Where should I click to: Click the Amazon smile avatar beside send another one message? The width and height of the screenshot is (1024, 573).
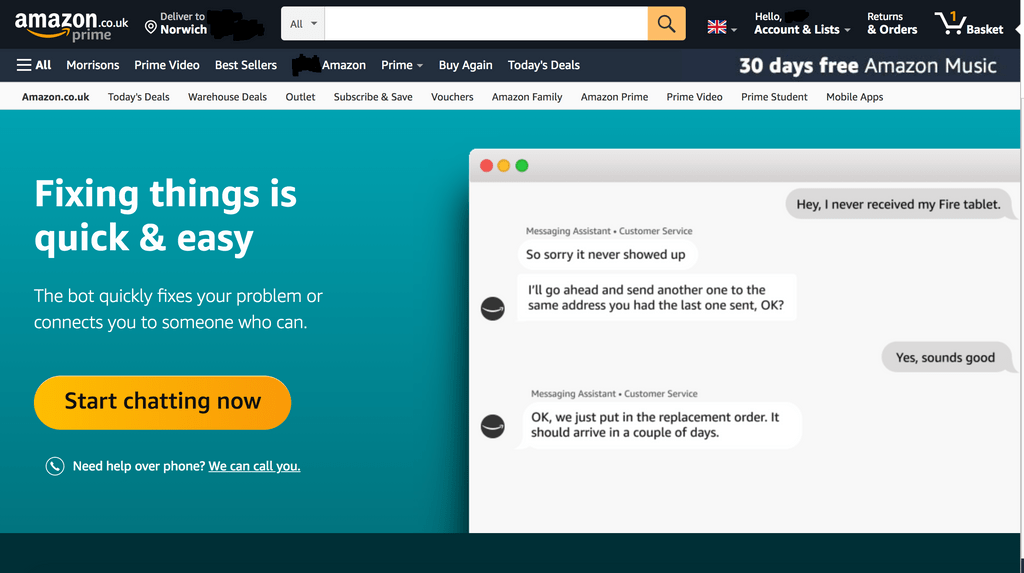[x=492, y=308]
